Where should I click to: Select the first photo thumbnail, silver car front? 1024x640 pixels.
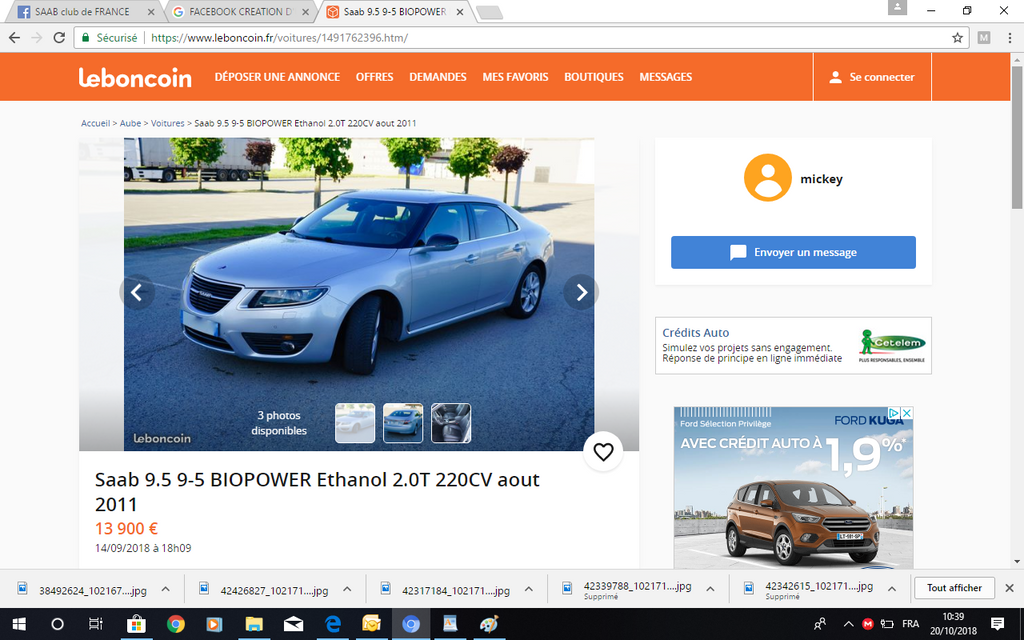355,423
